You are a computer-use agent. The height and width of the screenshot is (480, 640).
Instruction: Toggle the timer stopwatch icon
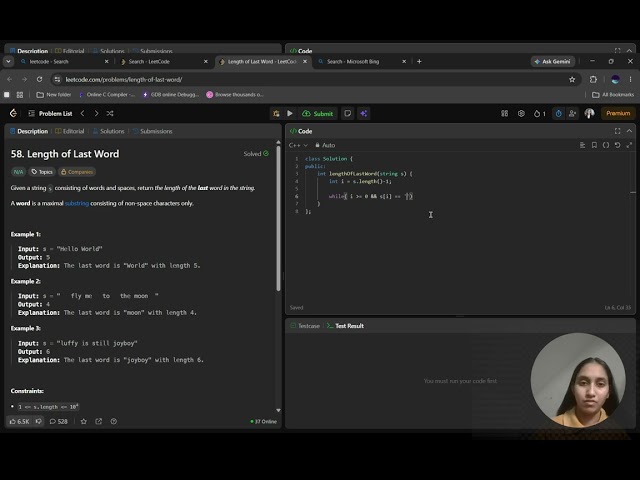click(558, 113)
